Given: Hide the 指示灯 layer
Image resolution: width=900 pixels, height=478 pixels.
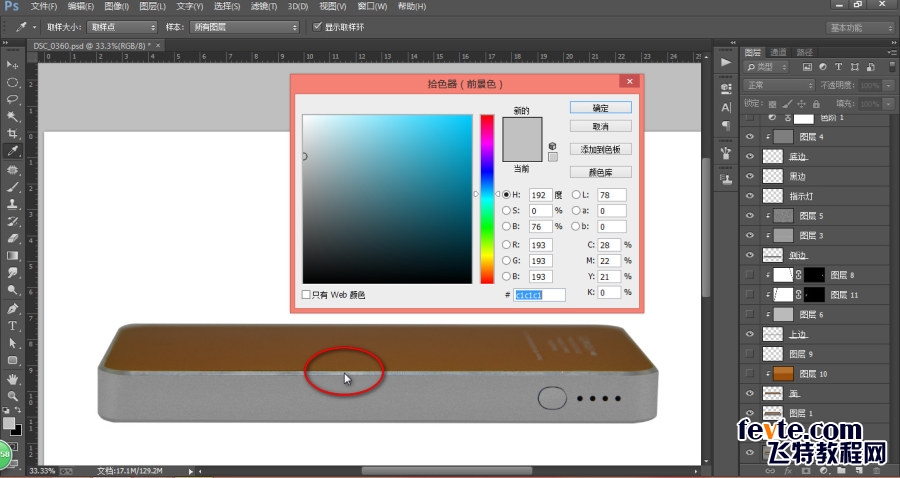Looking at the screenshot, I should [750, 196].
